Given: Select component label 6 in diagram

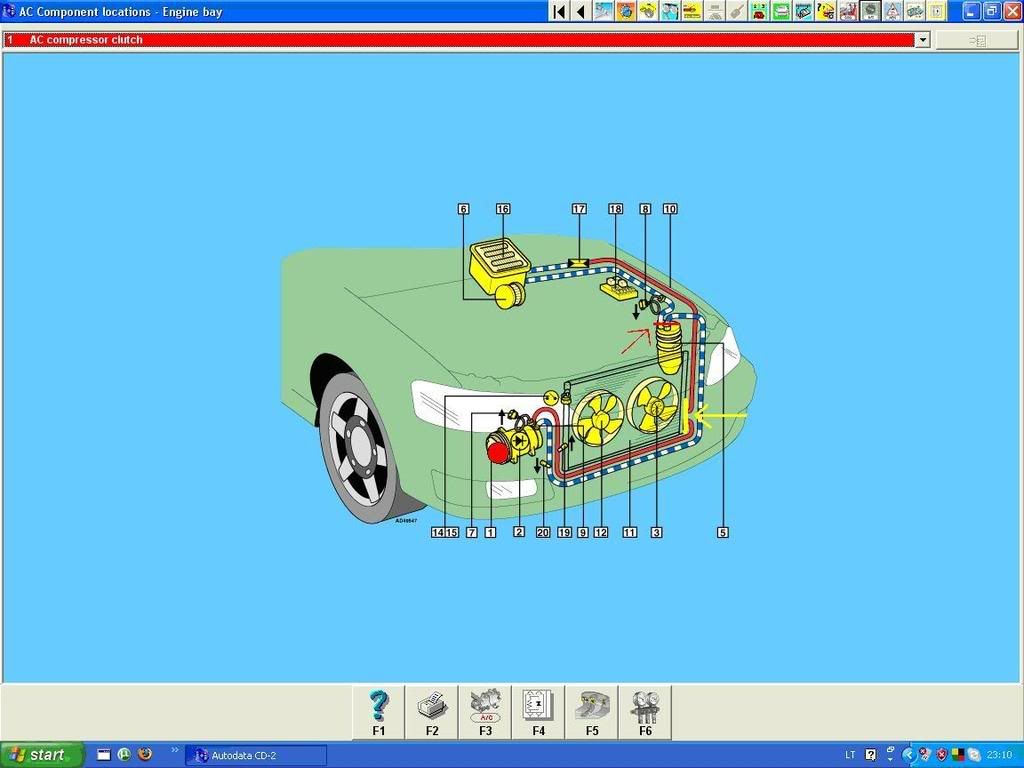Looking at the screenshot, I should 463,209.
